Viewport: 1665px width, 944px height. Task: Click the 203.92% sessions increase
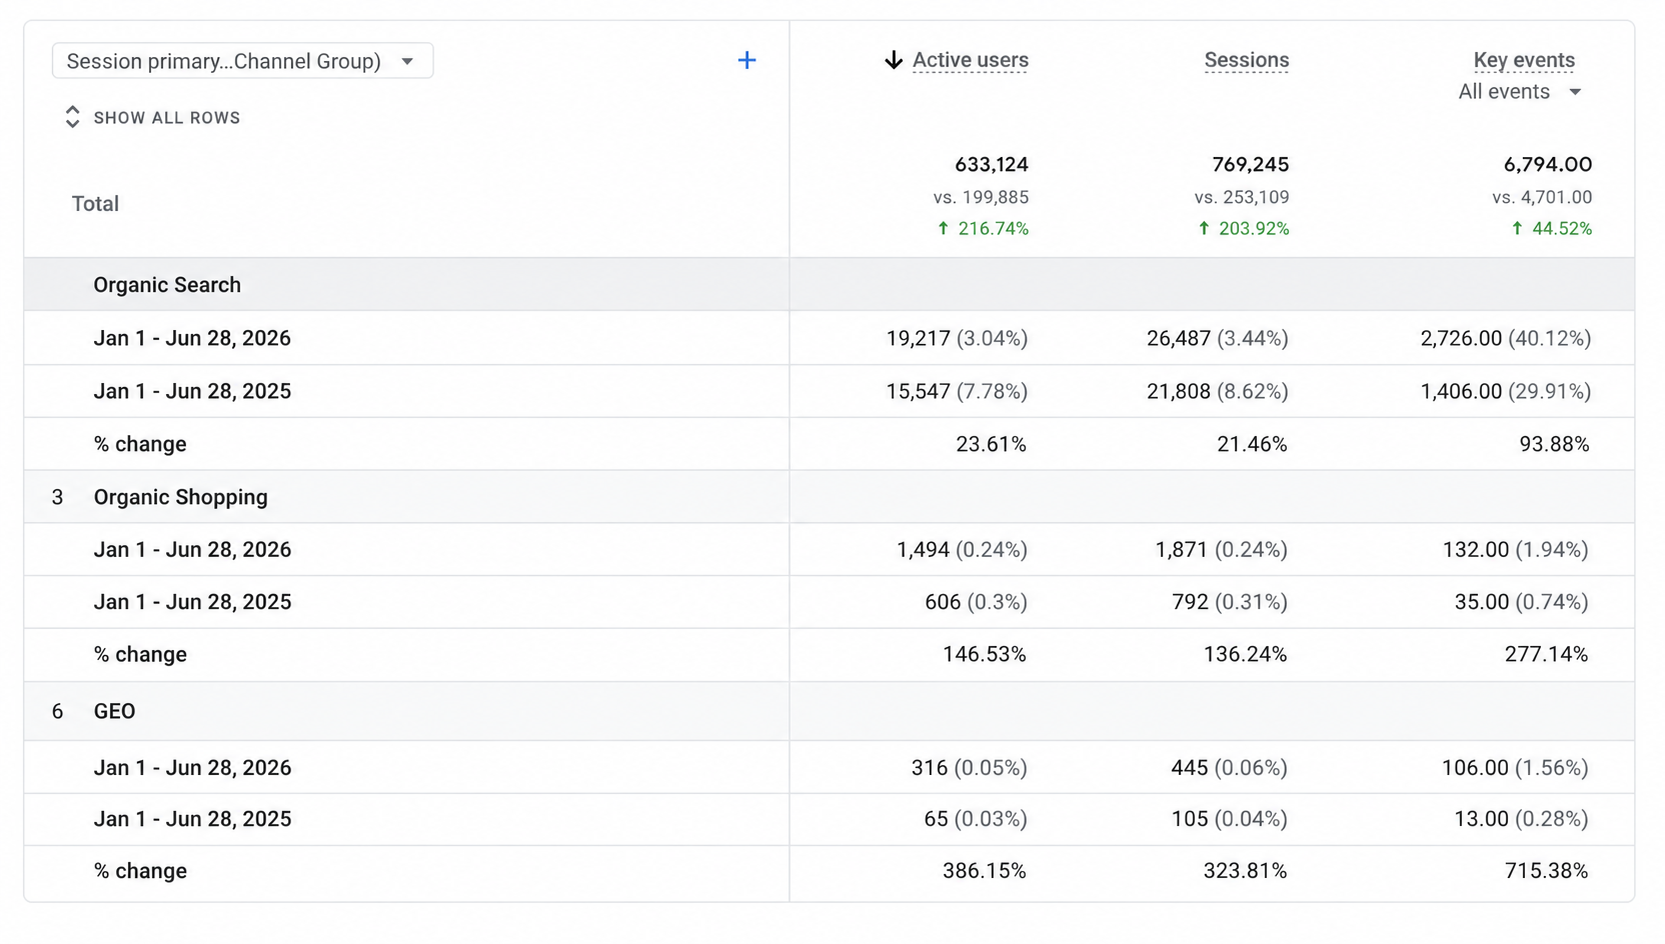(x=1243, y=229)
